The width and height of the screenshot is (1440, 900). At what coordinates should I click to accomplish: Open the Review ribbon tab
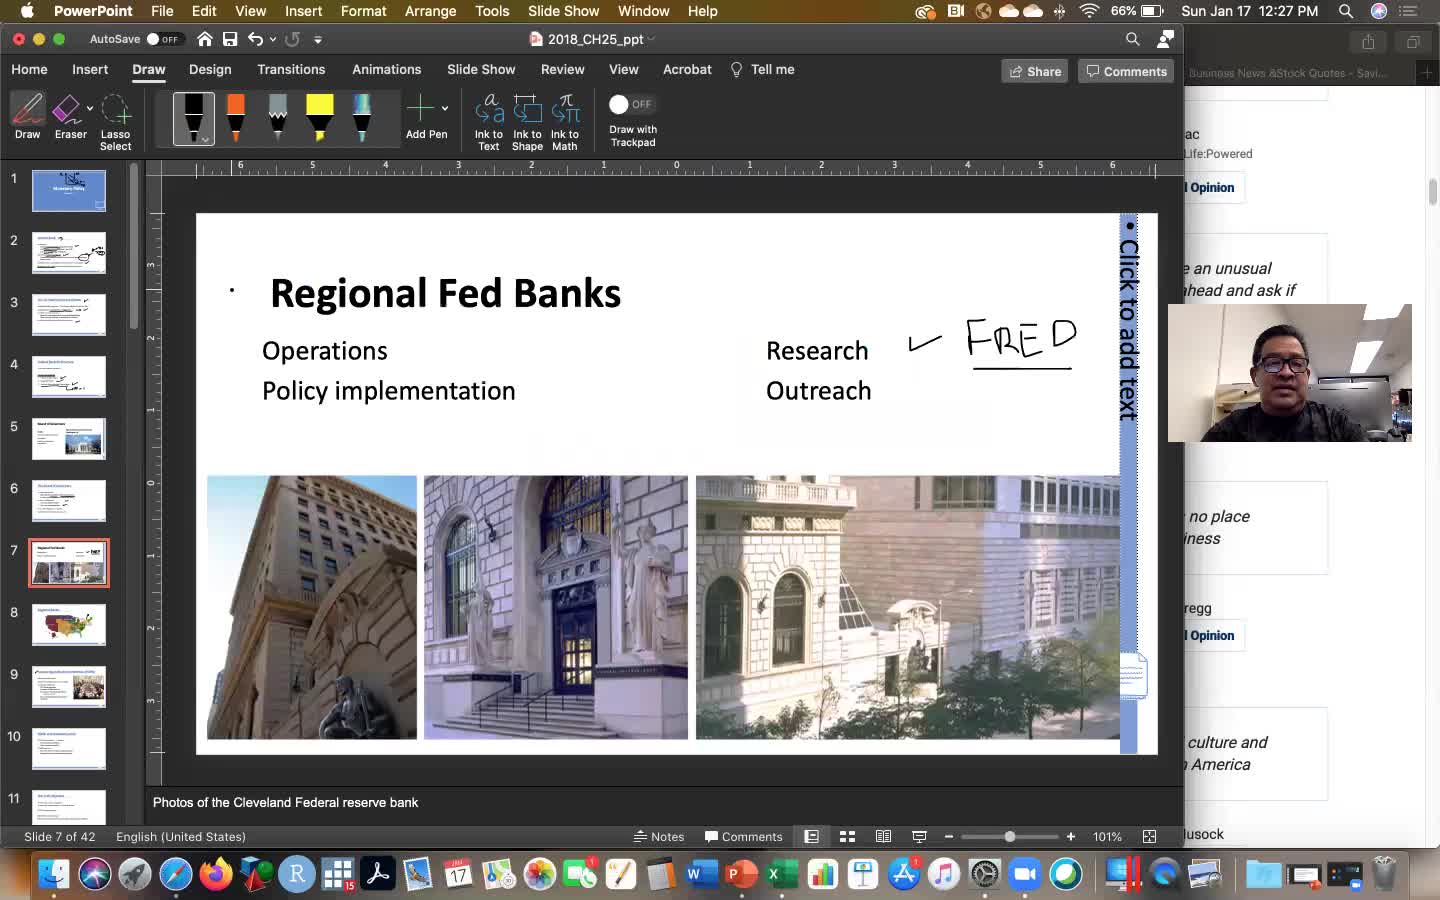(x=562, y=69)
